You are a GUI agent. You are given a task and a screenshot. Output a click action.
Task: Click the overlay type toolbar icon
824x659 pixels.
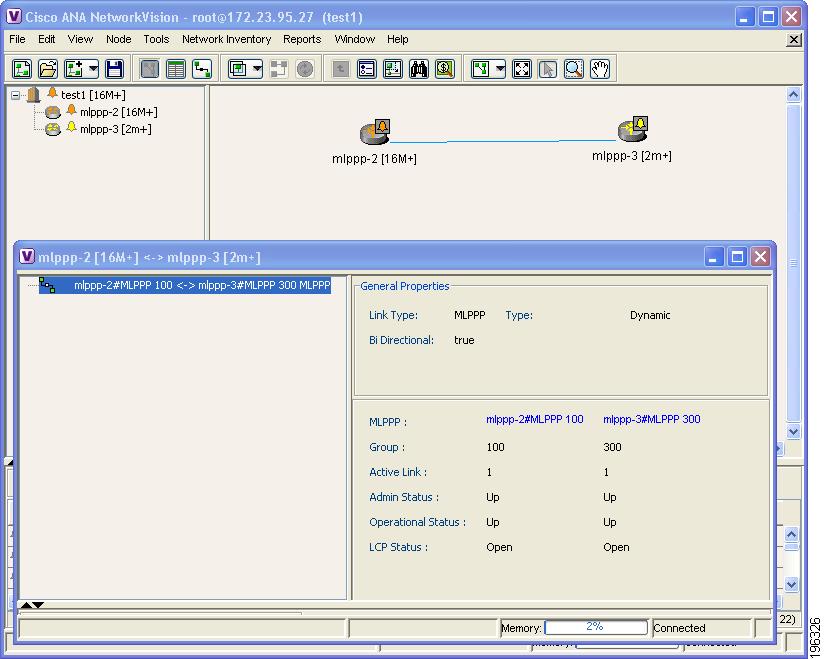(238, 69)
